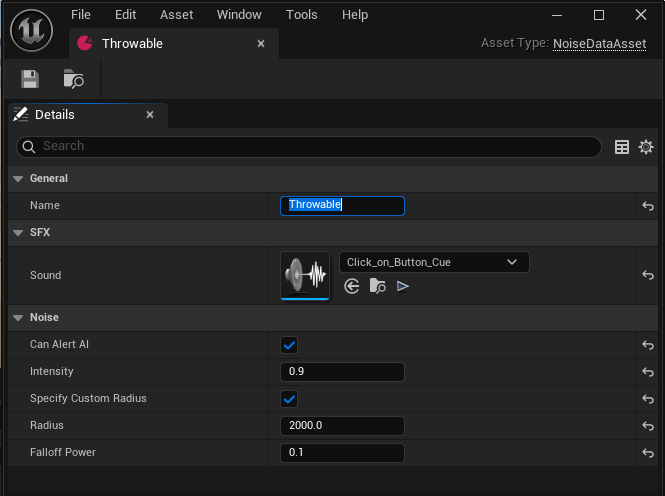
Task: Reset Intensity value to default
Action: 648,372
